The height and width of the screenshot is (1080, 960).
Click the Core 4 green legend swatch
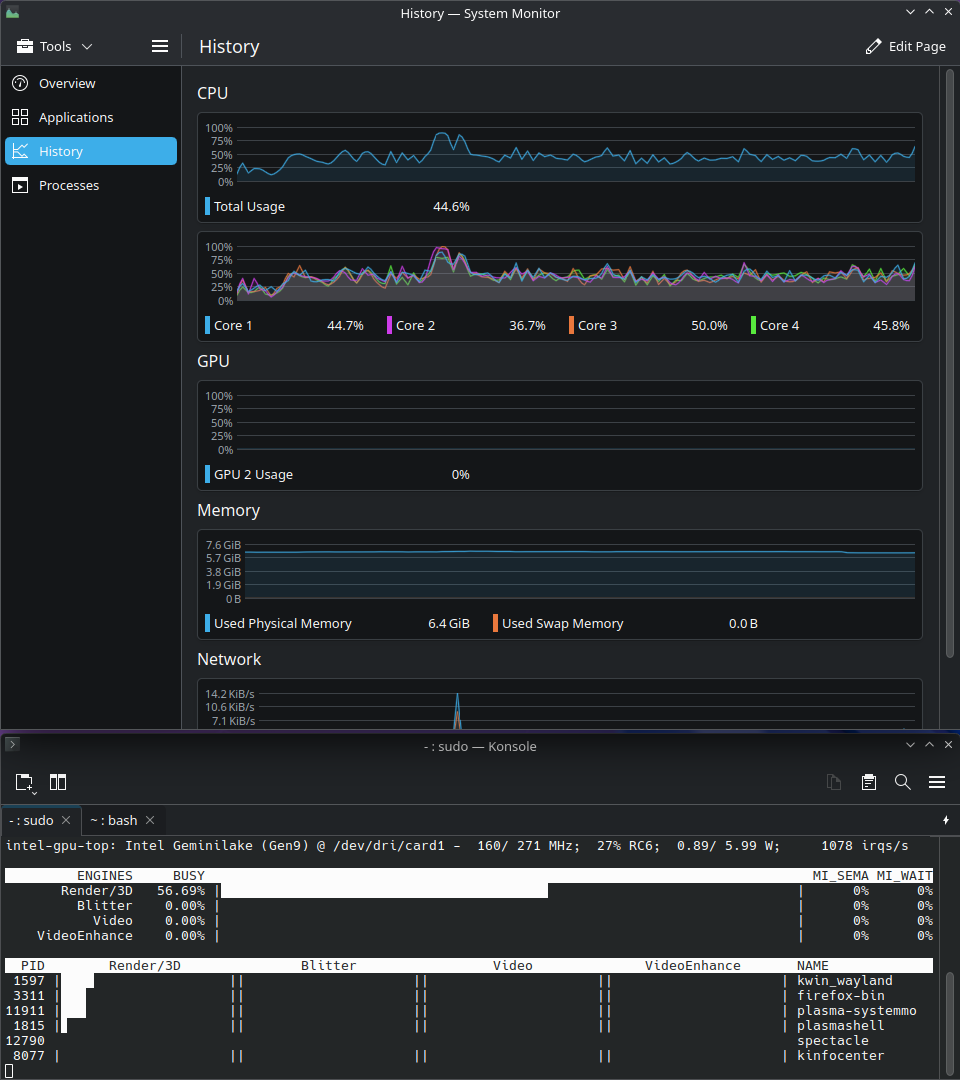click(x=754, y=326)
